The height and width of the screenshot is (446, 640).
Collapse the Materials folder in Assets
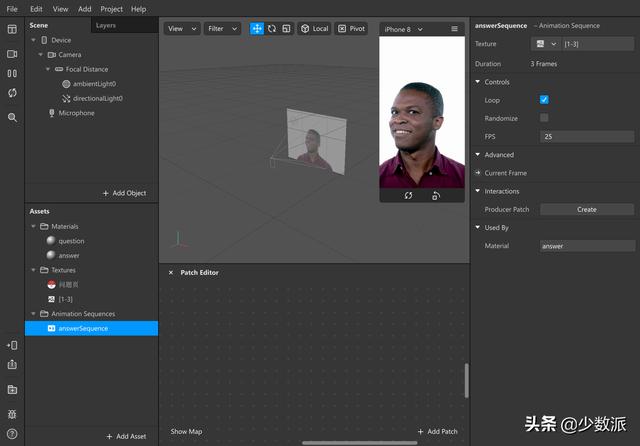[x=32, y=227]
